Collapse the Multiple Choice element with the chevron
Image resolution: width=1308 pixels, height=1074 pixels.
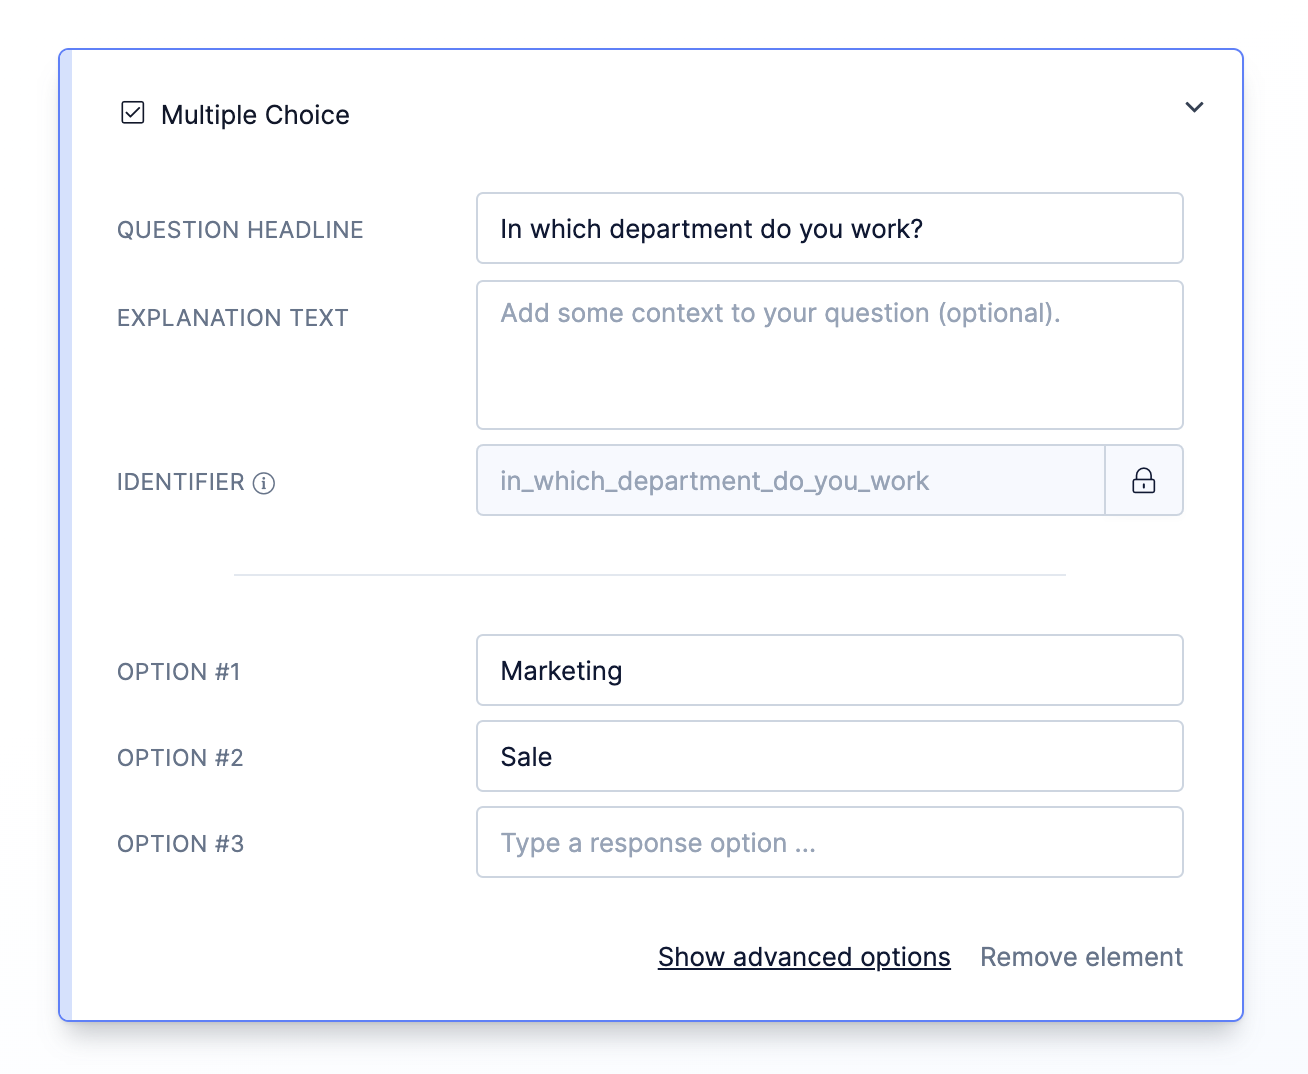(x=1194, y=107)
